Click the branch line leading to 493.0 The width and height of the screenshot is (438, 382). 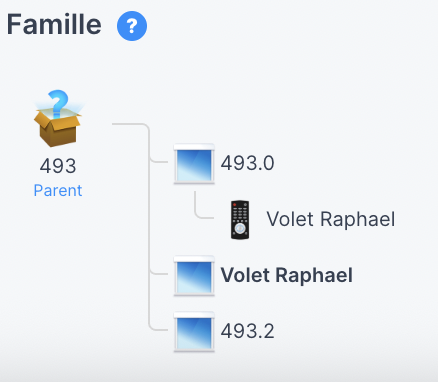click(159, 162)
